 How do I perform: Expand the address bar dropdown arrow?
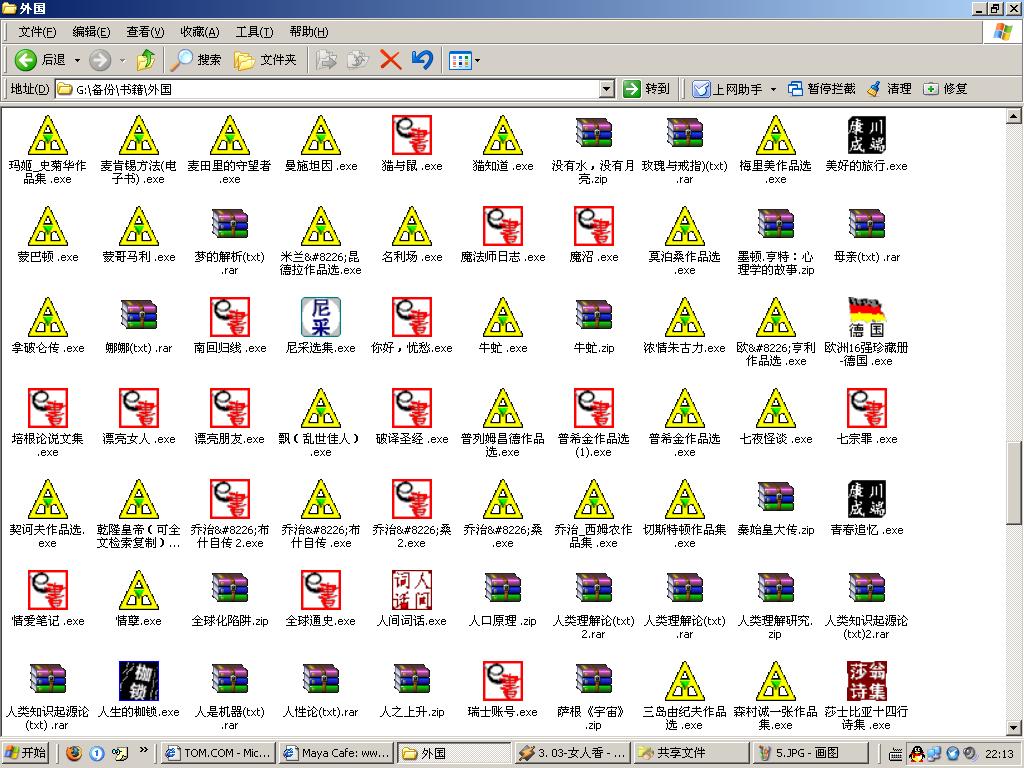pyautogui.click(x=606, y=89)
